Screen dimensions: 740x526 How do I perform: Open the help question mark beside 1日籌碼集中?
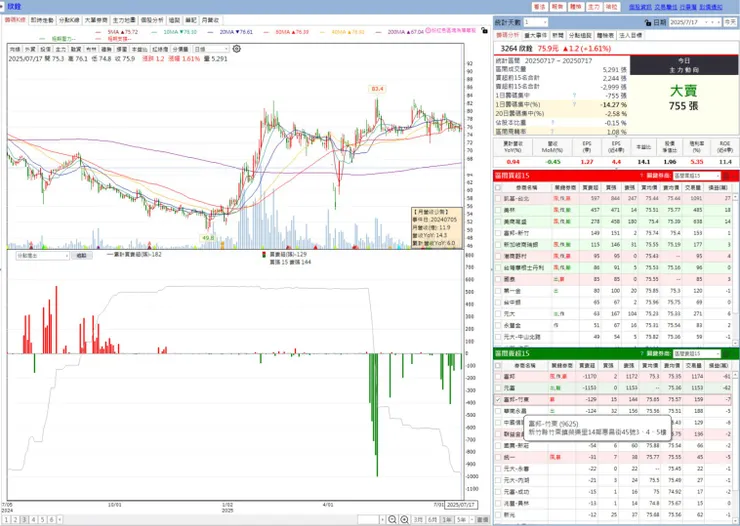point(574,95)
